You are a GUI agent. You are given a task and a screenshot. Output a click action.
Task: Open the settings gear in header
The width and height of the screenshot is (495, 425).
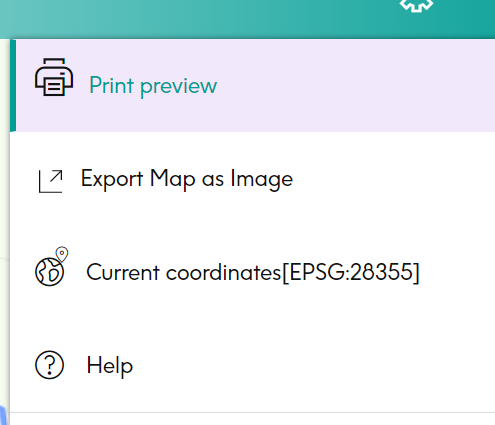click(416, 5)
